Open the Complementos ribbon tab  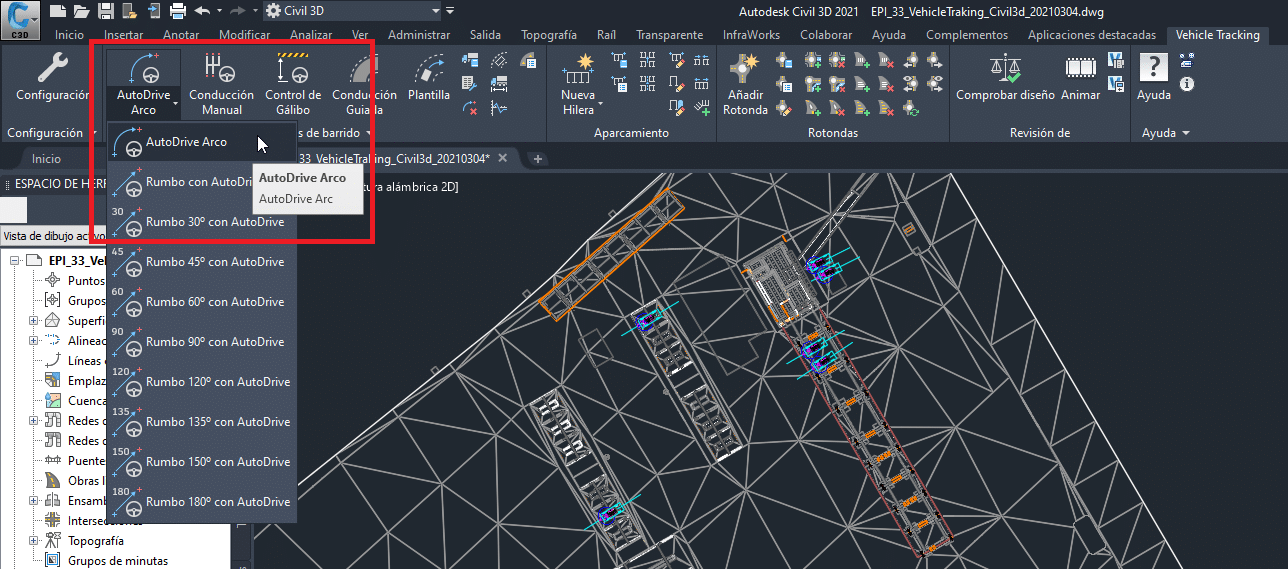tap(967, 35)
